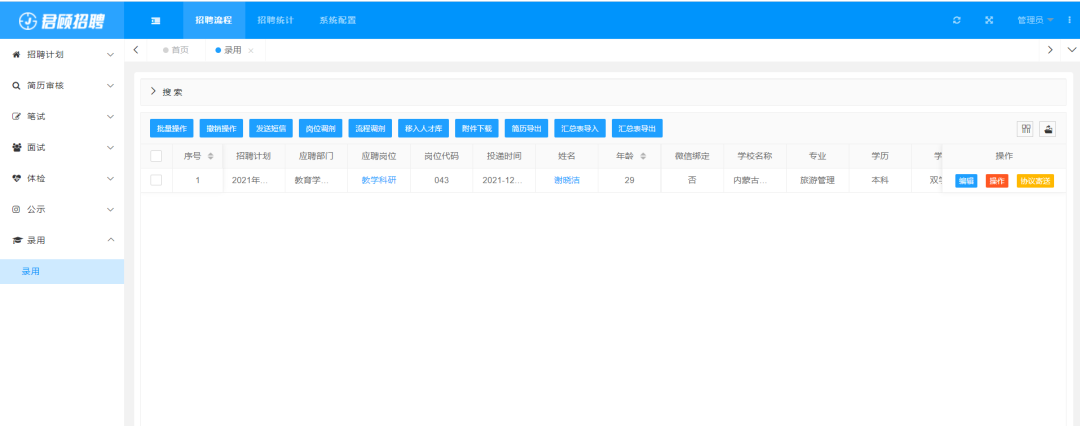Close the 录用 tab
This screenshot has height=426, width=1080.
[251, 50]
